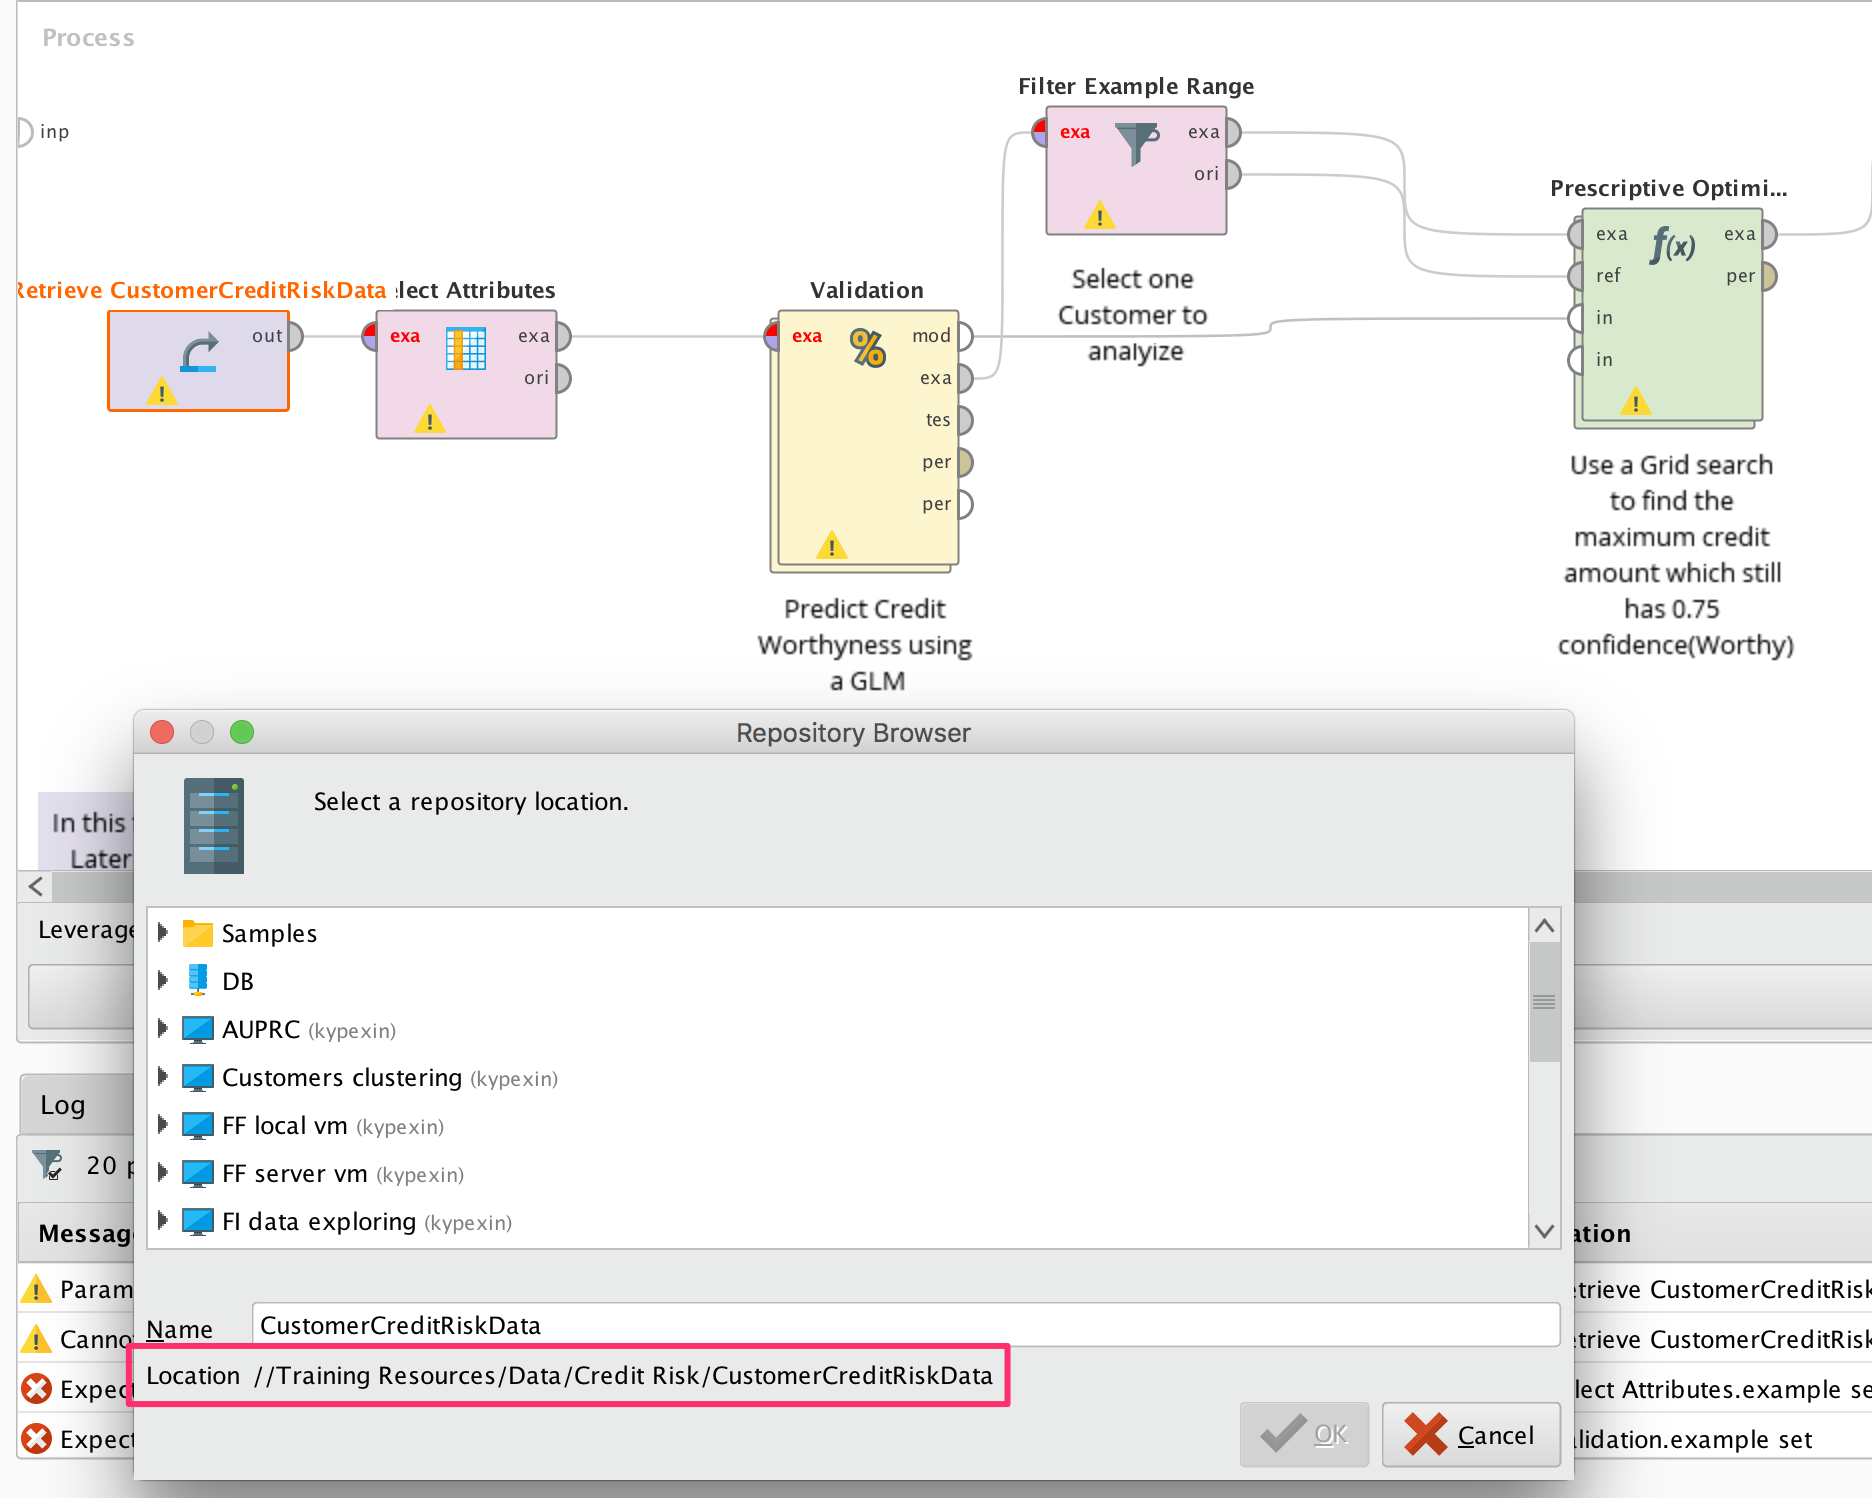Screen dimensions: 1872x1498
Task: Click warning triangle on Validation operator
Action: [831, 545]
